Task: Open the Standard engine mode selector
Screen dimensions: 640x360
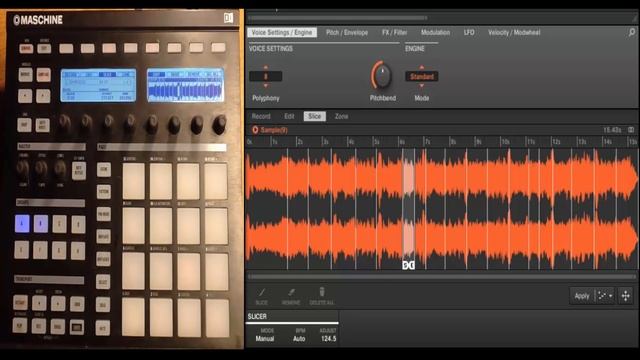Action: coord(422,76)
